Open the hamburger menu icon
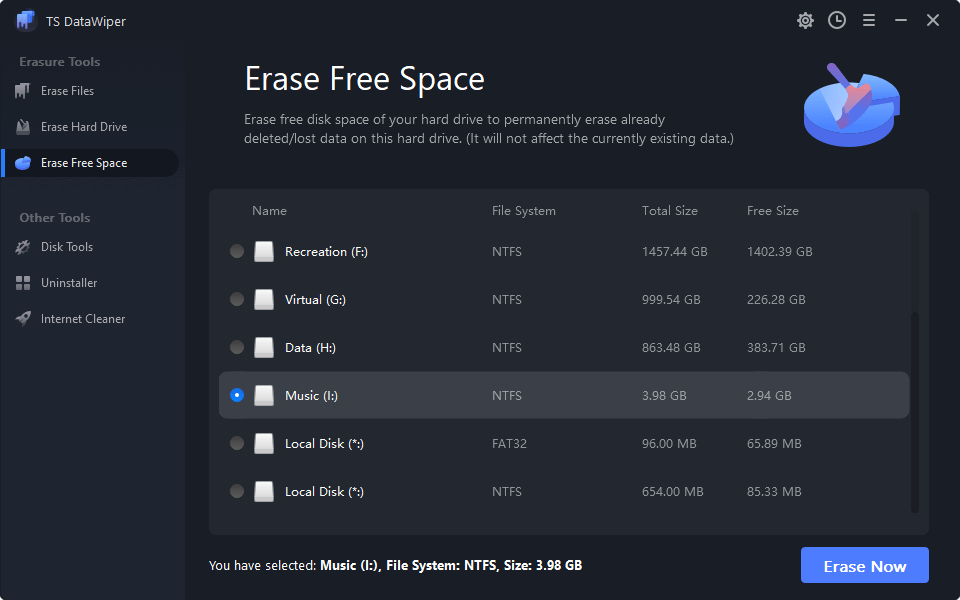The height and width of the screenshot is (600, 960). [x=869, y=20]
